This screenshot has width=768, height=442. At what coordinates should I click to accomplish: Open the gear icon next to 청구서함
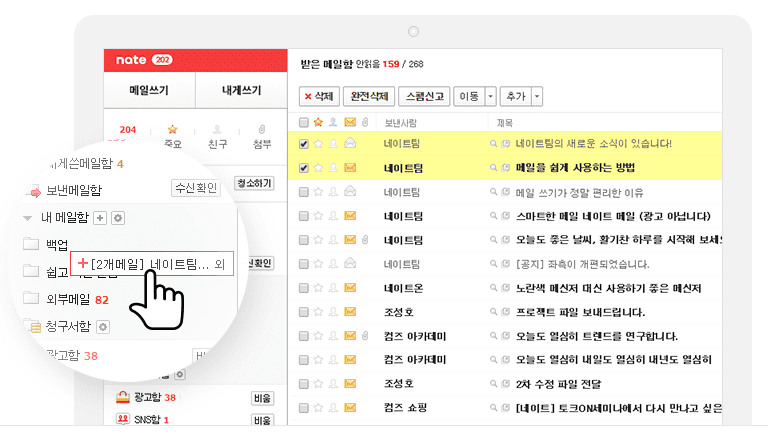103,327
